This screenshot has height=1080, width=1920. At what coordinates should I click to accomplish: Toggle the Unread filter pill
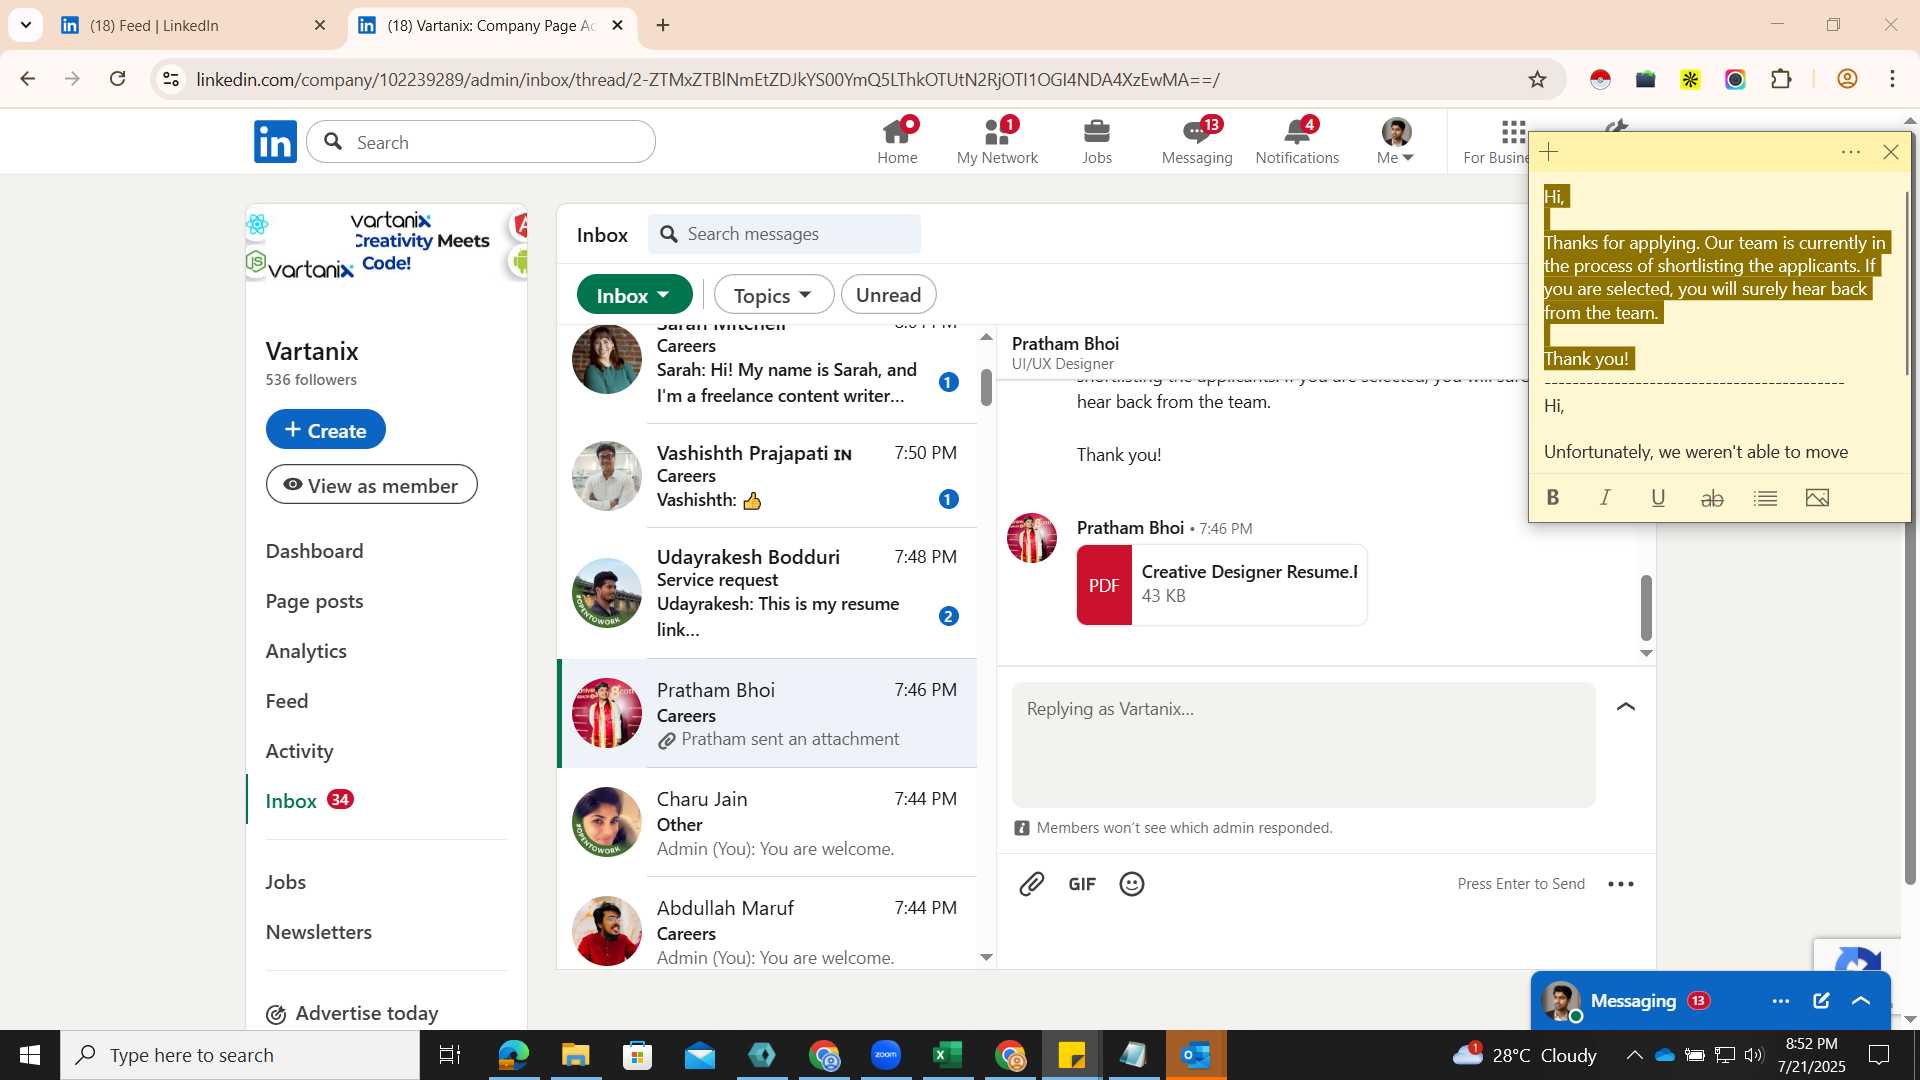pos(888,295)
